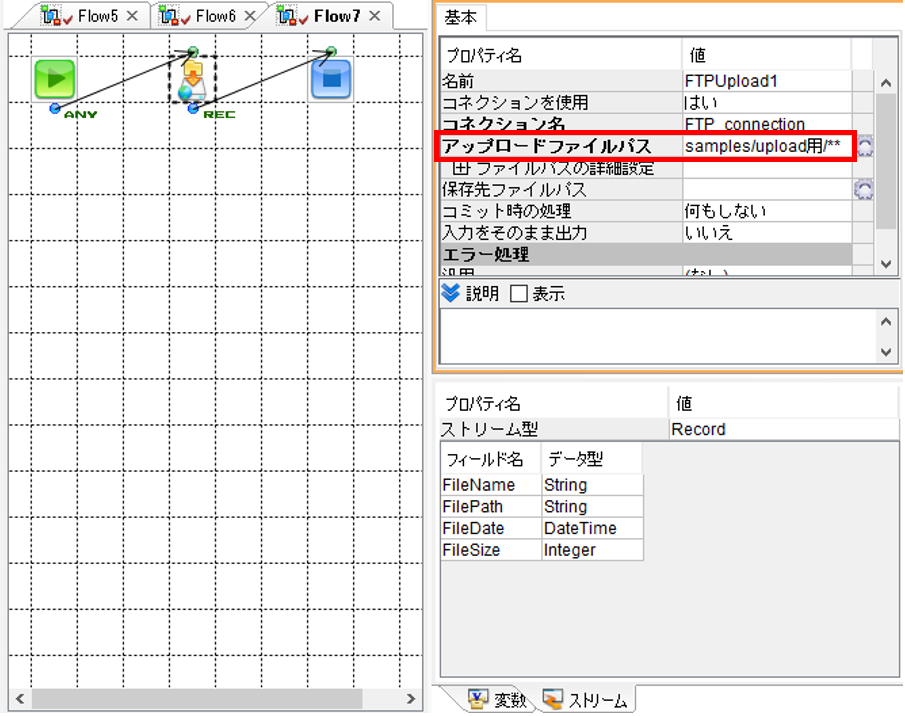Click the エラー処理 section header row
Image resolution: width=905 pixels, height=716 pixels.
point(646,254)
